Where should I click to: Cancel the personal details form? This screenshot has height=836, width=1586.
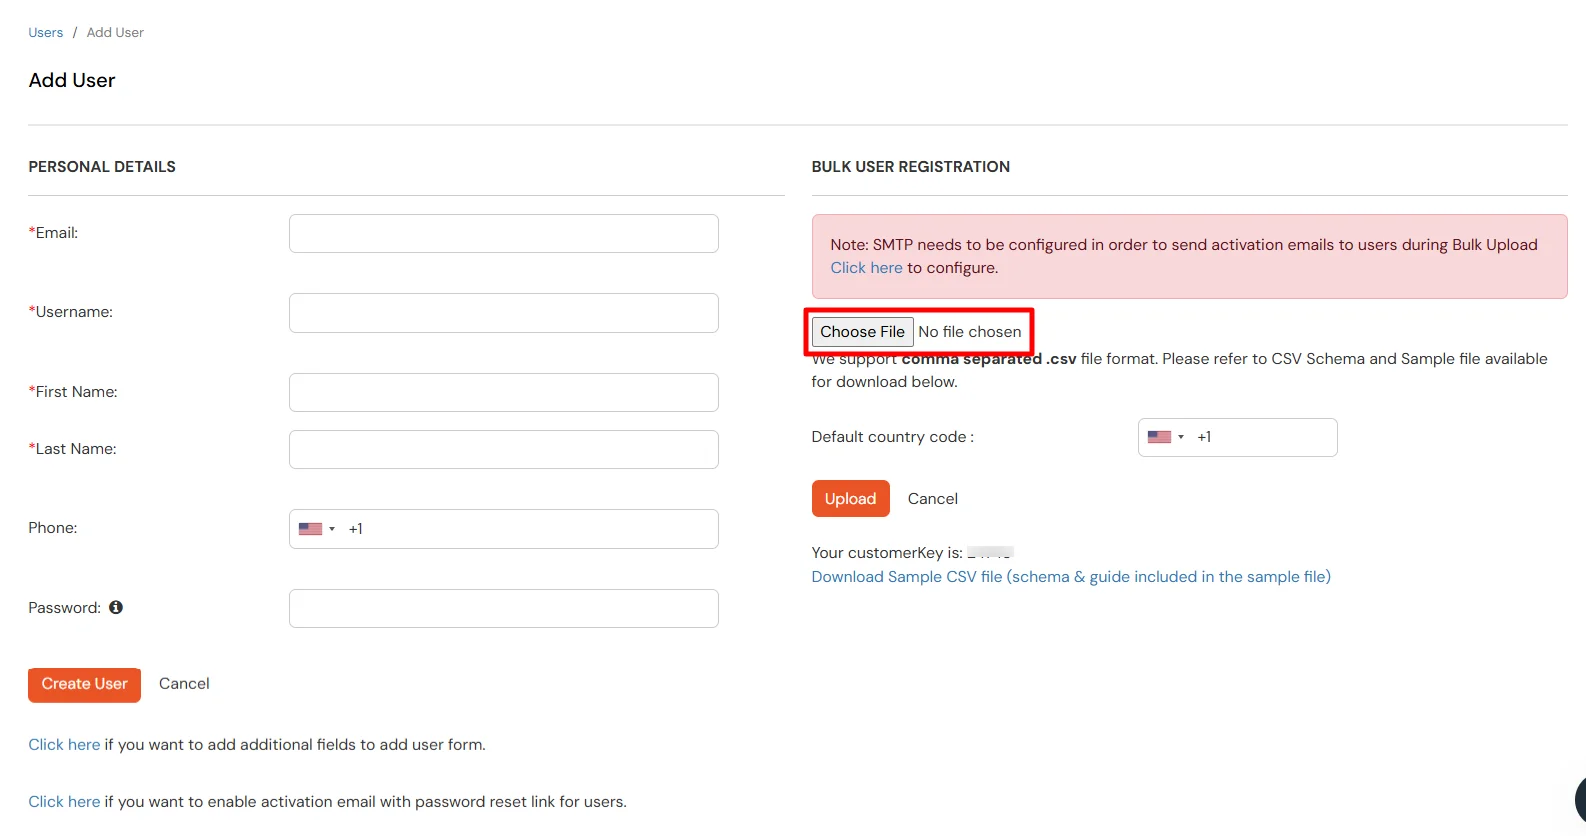[184, 683]
